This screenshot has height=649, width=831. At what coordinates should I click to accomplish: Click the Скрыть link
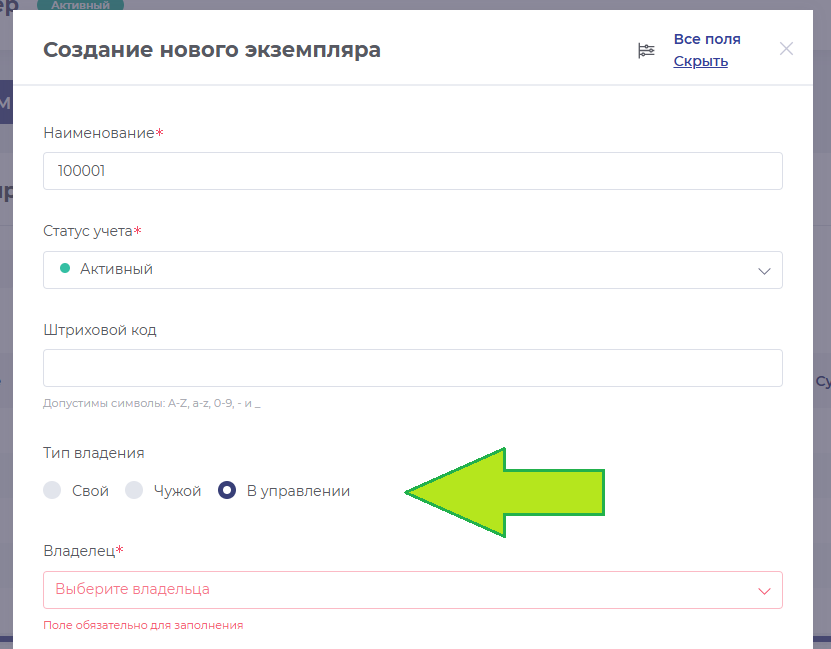[700, 62]
